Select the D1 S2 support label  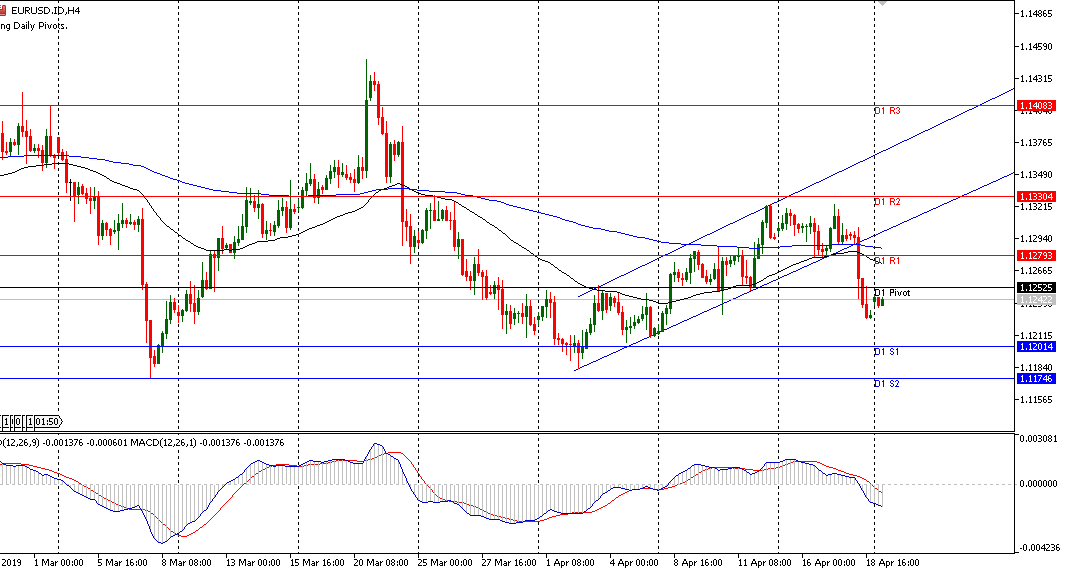[x=887, y=384]
